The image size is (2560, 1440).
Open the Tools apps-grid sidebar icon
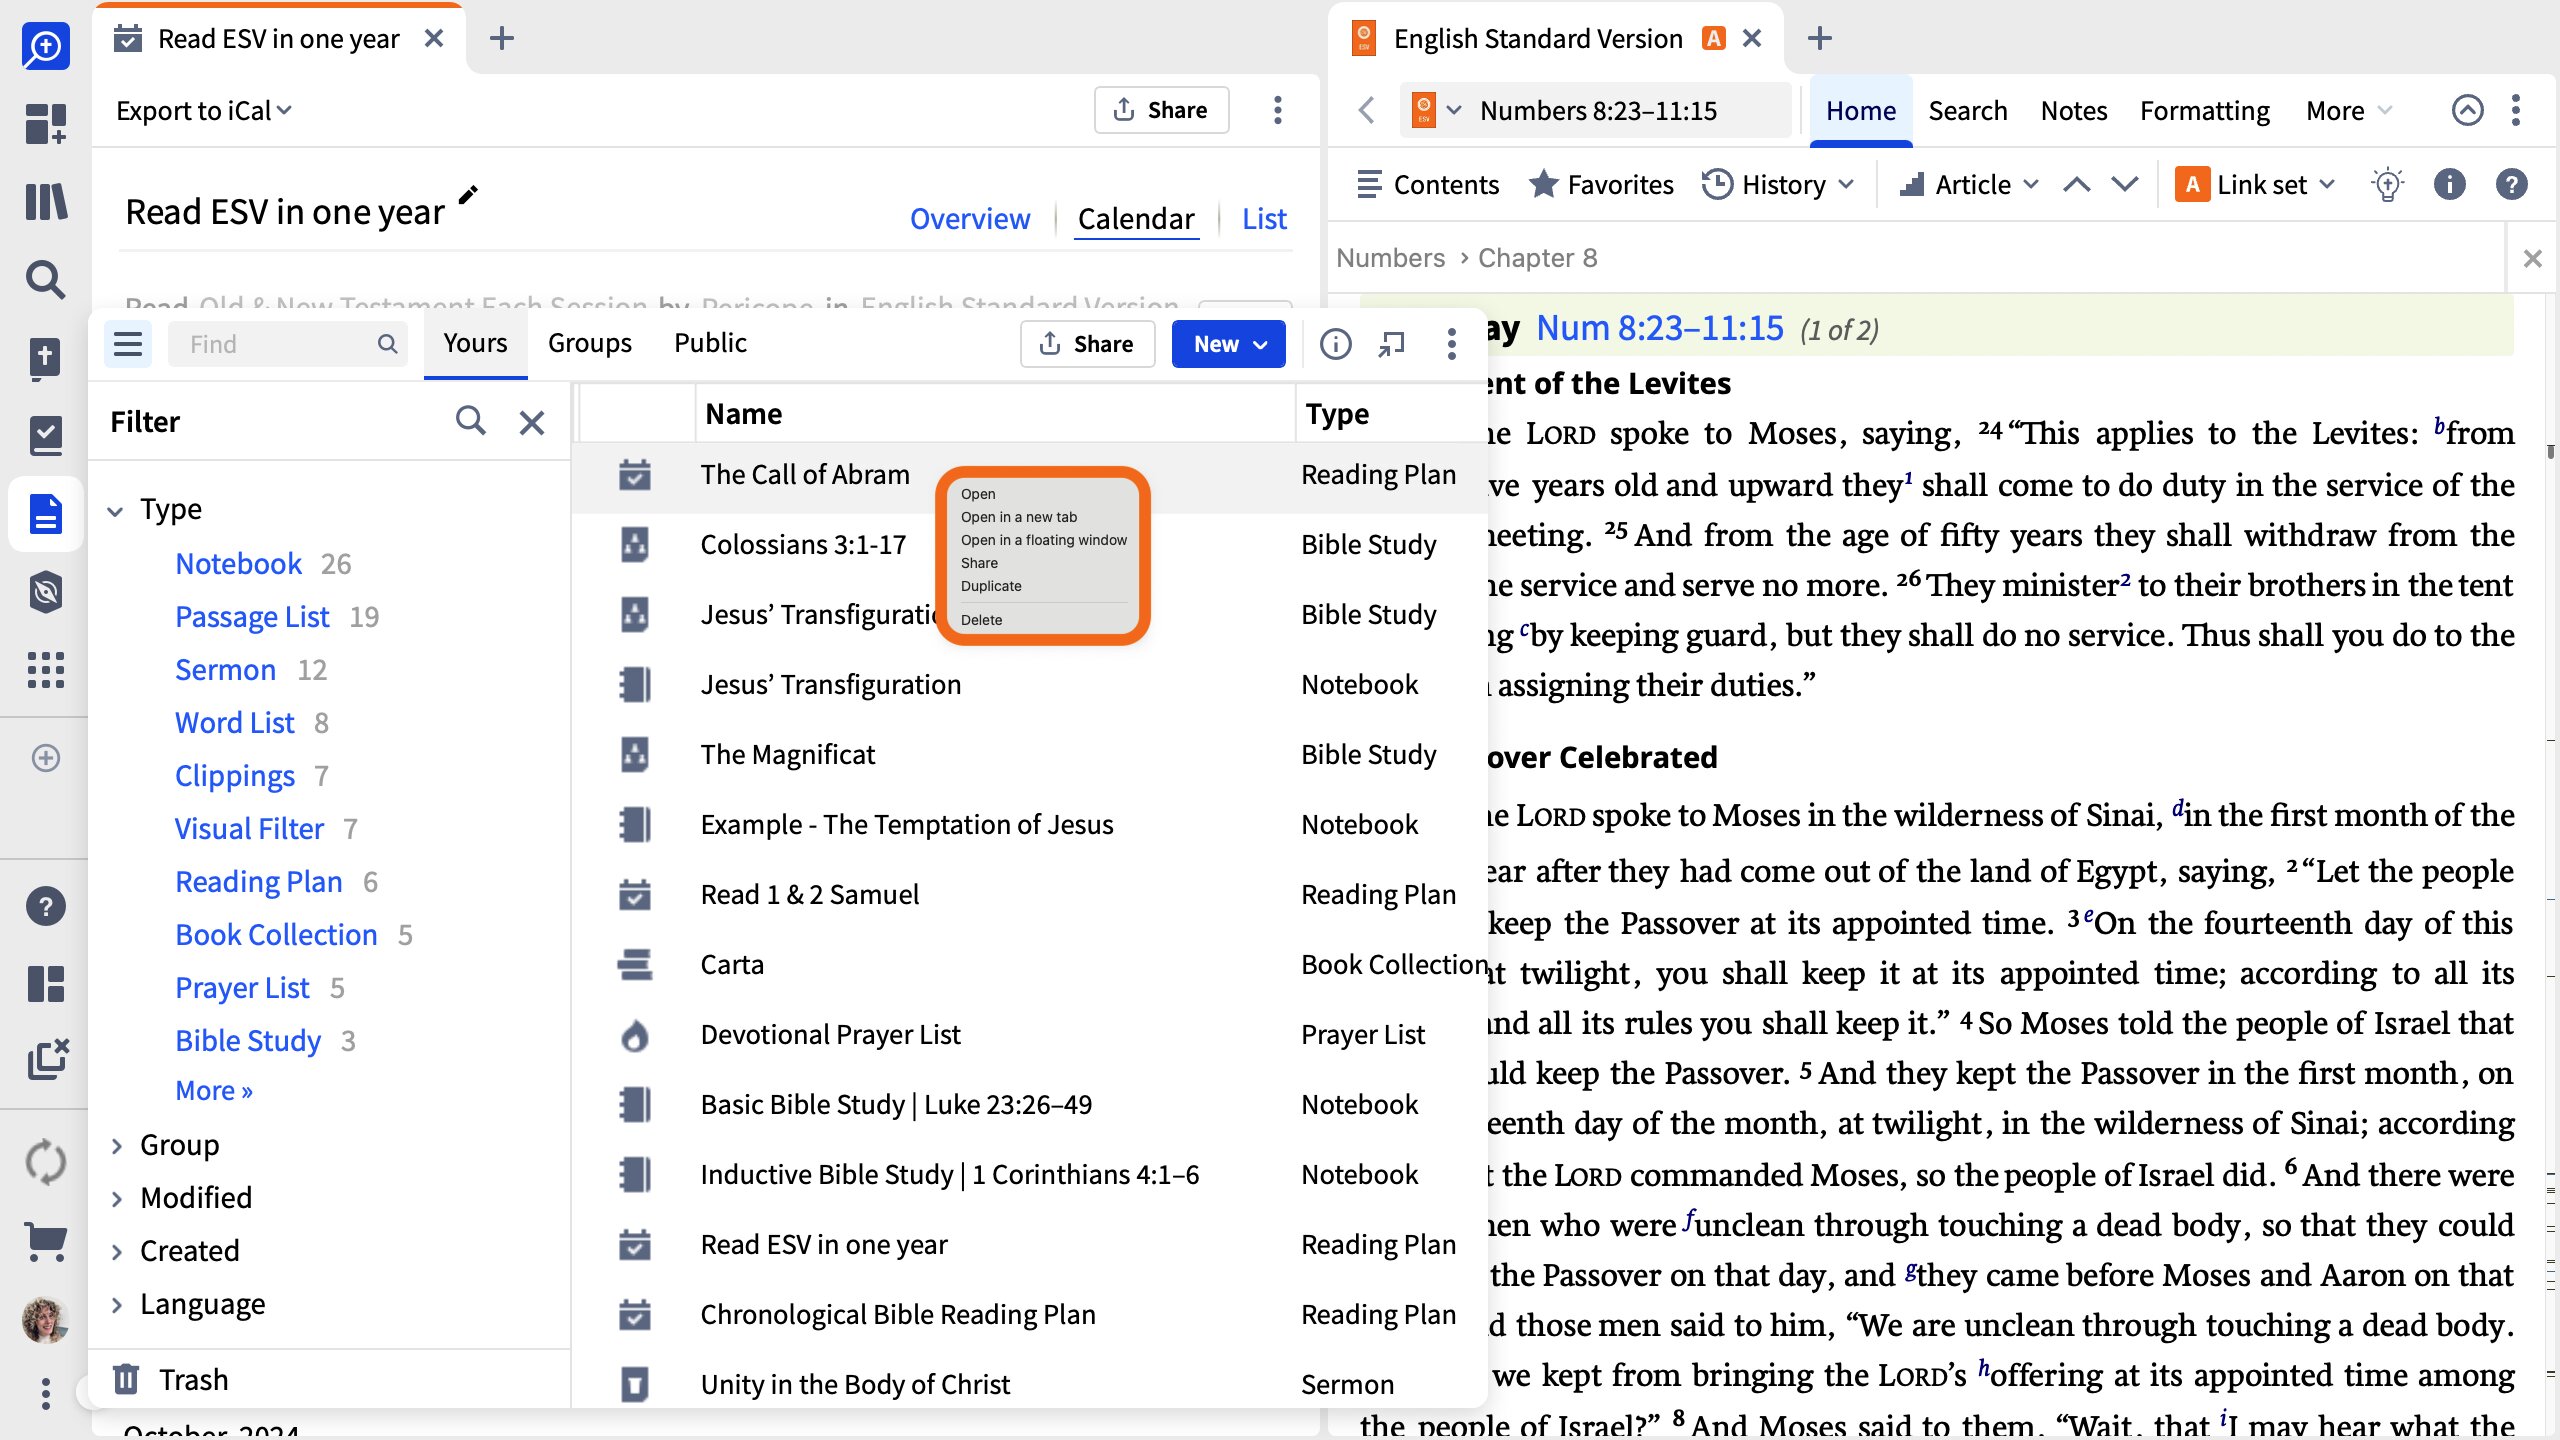(x=46, y=670)
